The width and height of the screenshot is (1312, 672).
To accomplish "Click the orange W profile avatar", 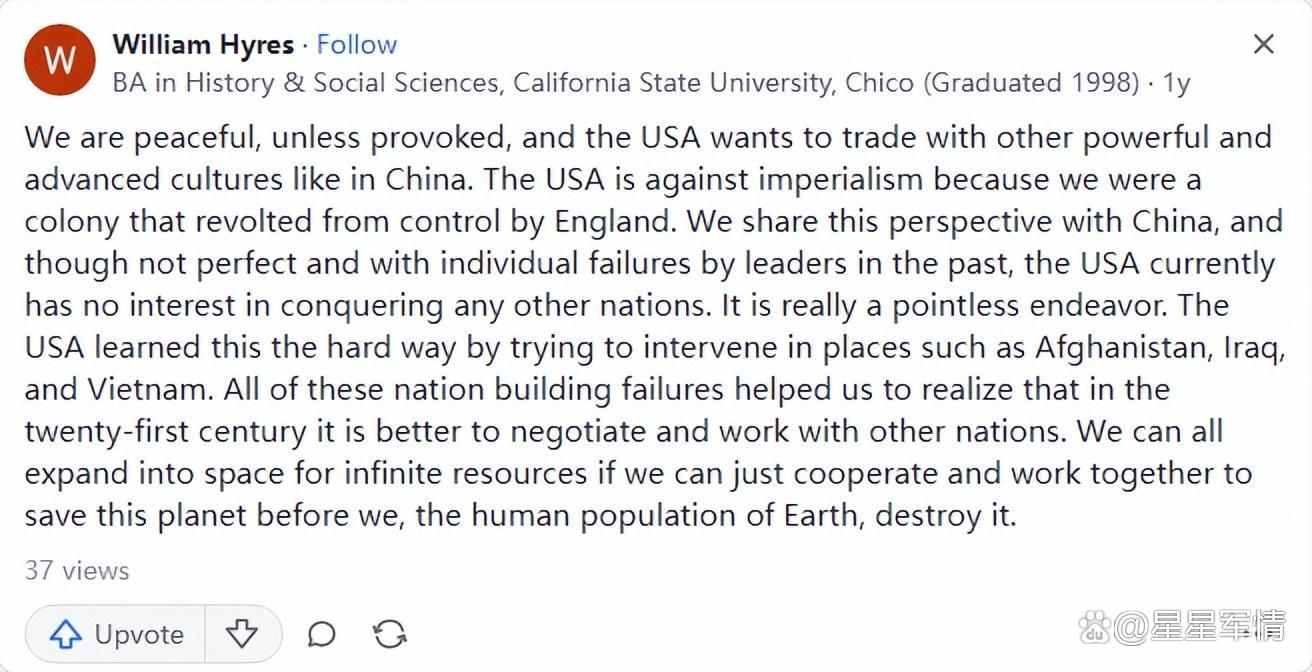I will point(59,60).
